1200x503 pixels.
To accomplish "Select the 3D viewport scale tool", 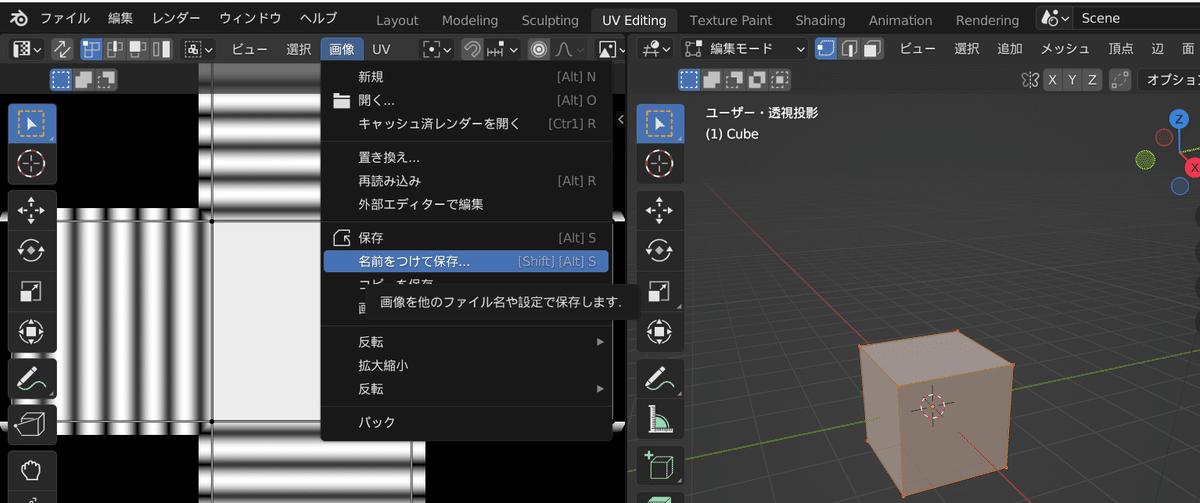I will (660, 291).
